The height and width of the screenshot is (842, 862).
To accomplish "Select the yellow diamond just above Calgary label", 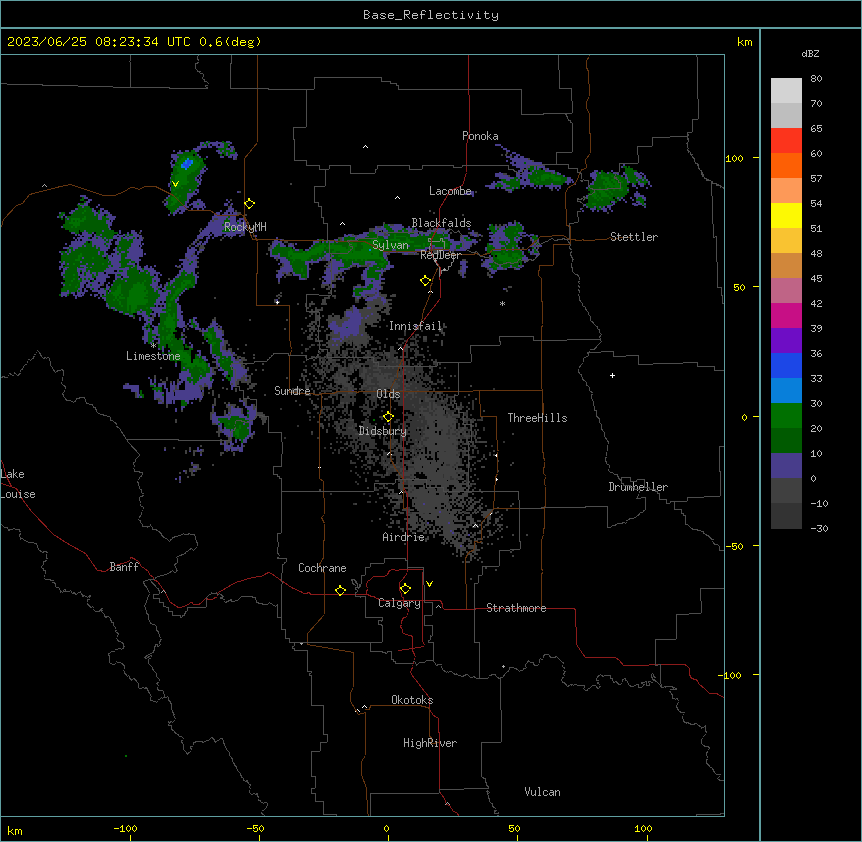I will tap(405, 589).
